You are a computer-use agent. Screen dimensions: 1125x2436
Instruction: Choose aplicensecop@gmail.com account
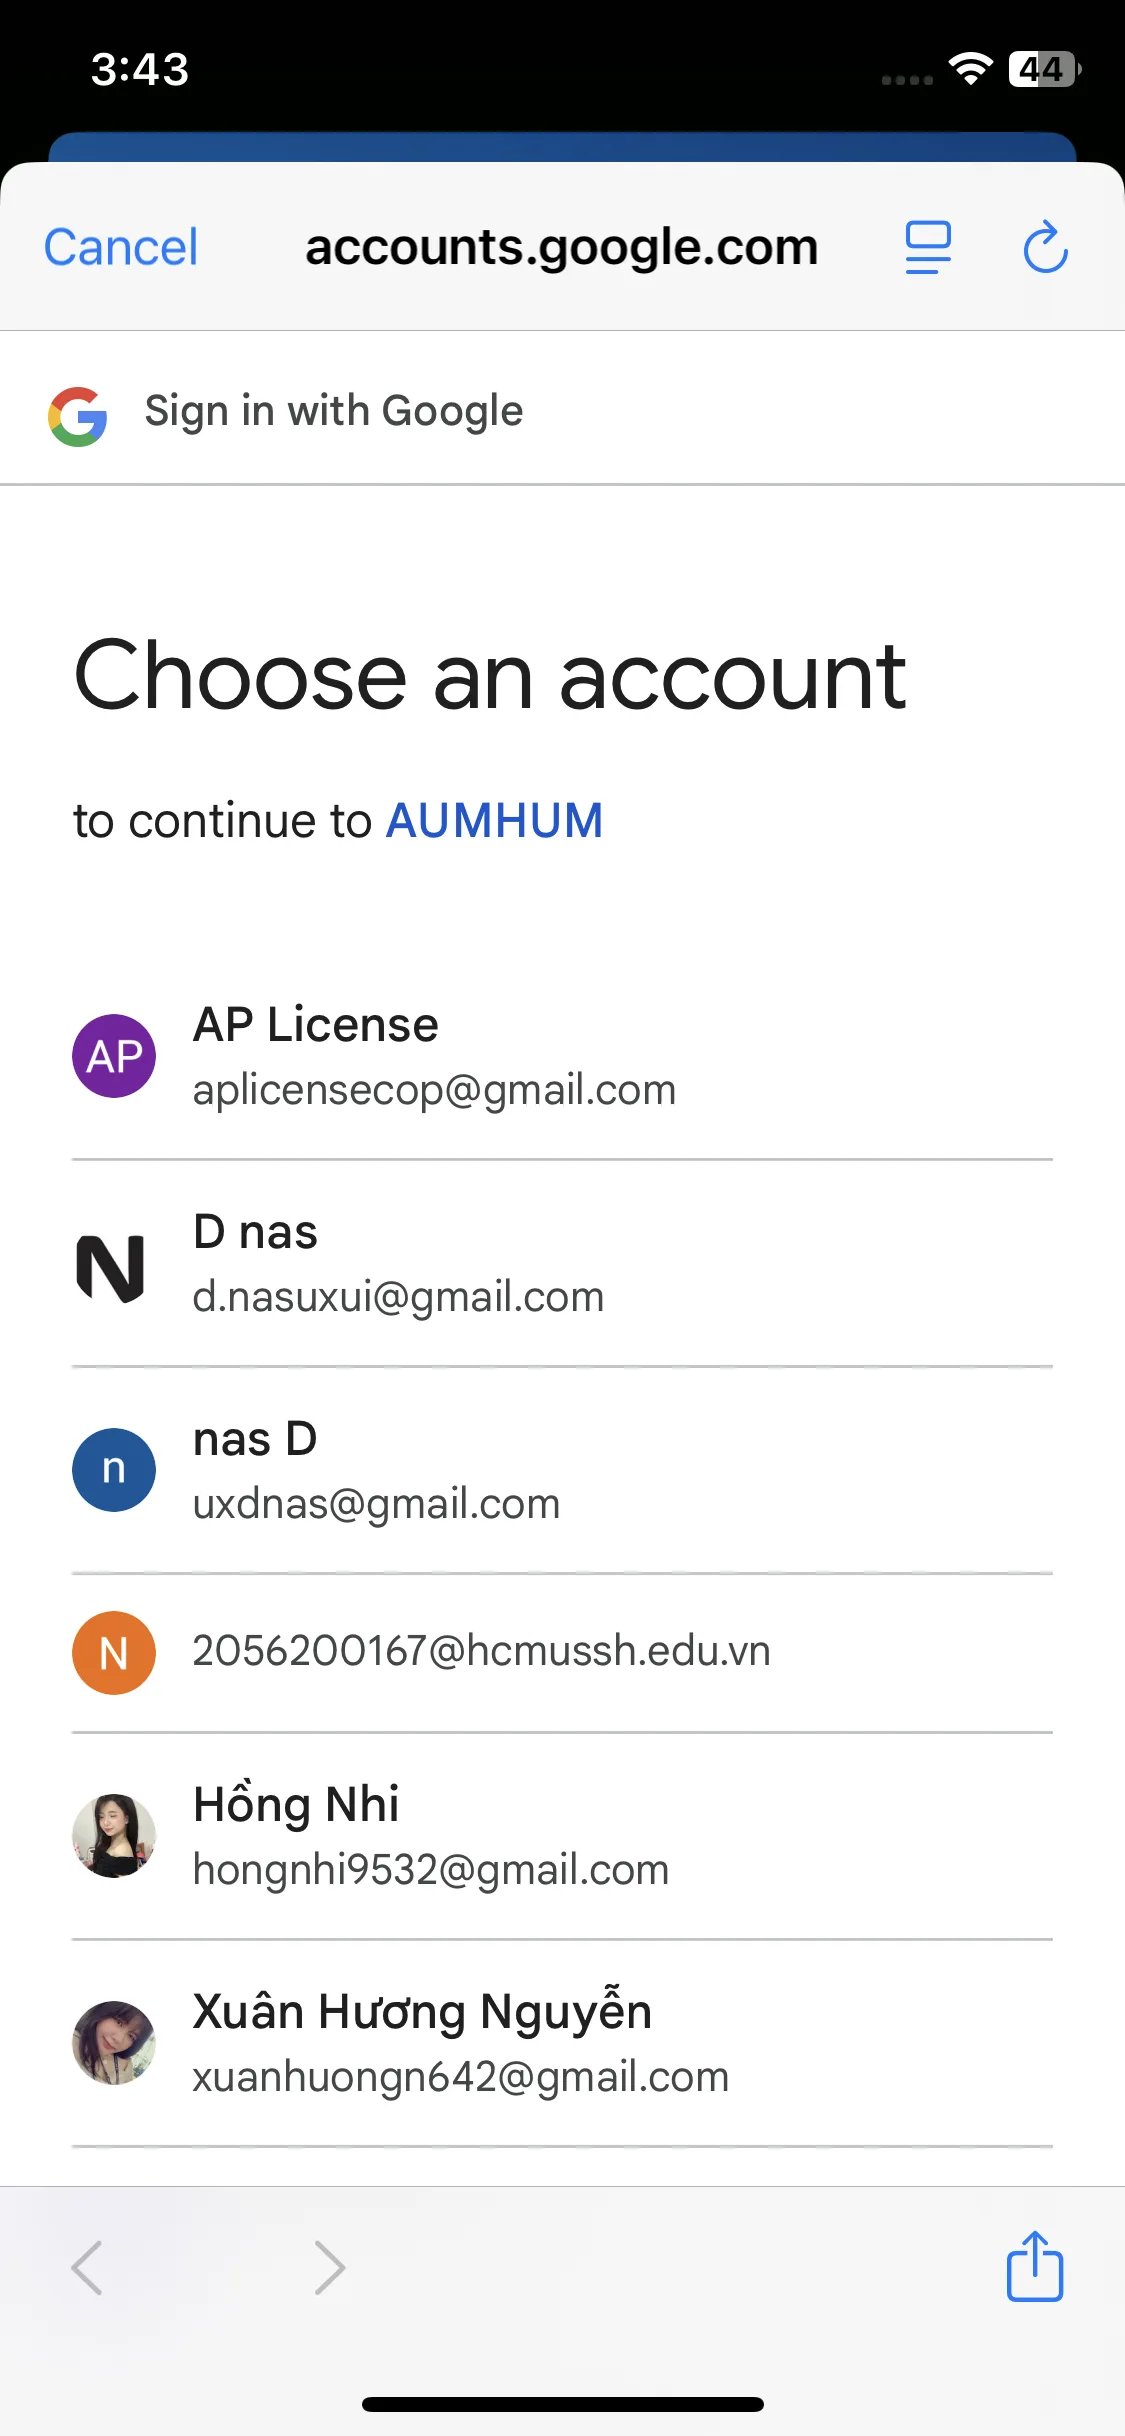(x=562, y=1057)
